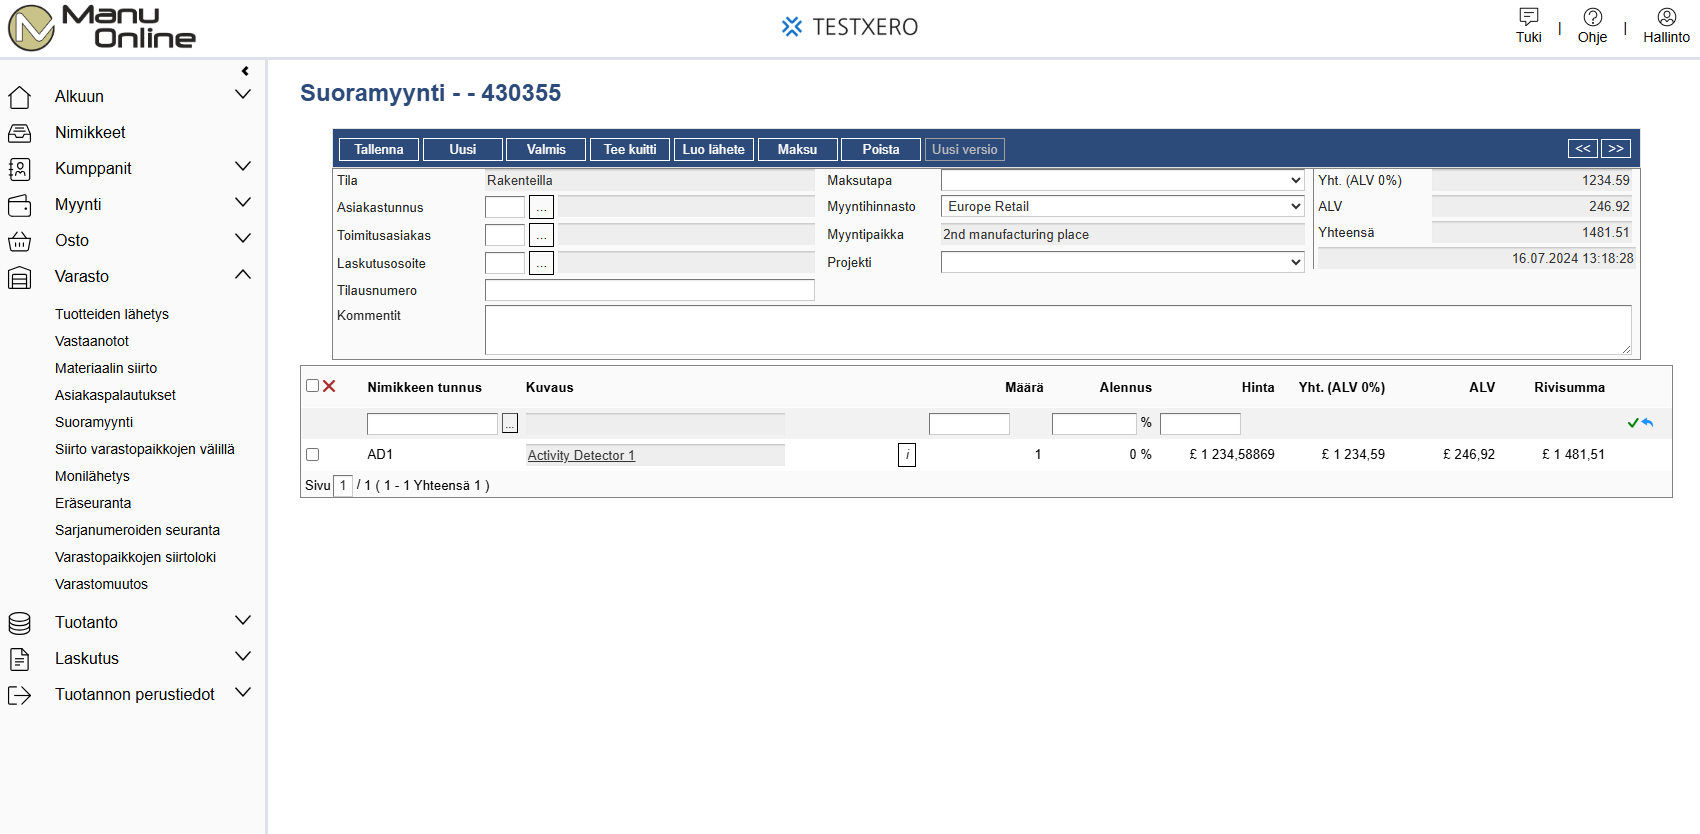Collapse the sidebar with the left arrow
Screen dimensions: 1700x834
click(x=245, y=71)
